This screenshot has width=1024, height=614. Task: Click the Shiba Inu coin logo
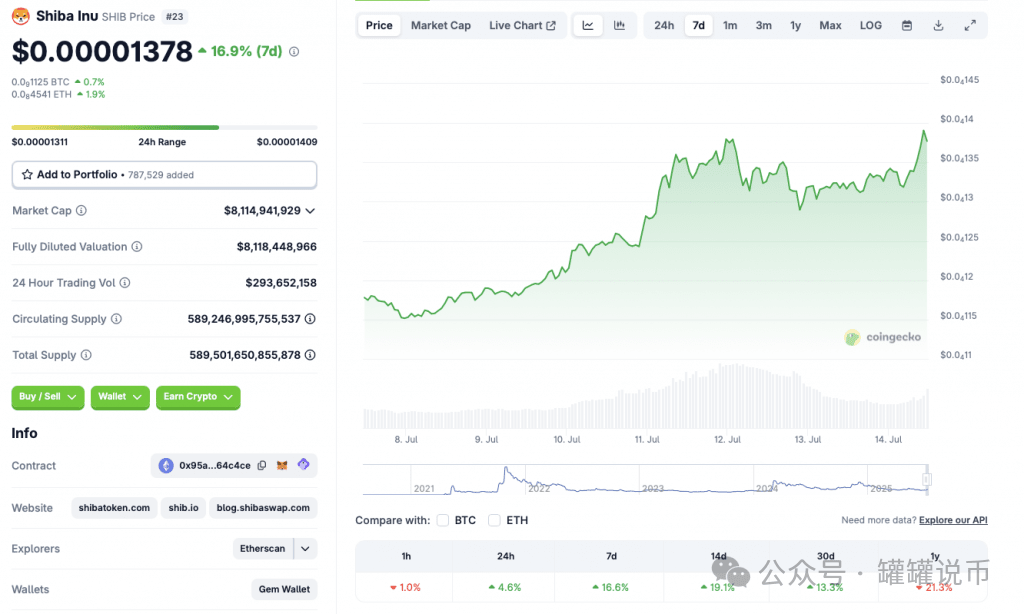click(21, 16)
